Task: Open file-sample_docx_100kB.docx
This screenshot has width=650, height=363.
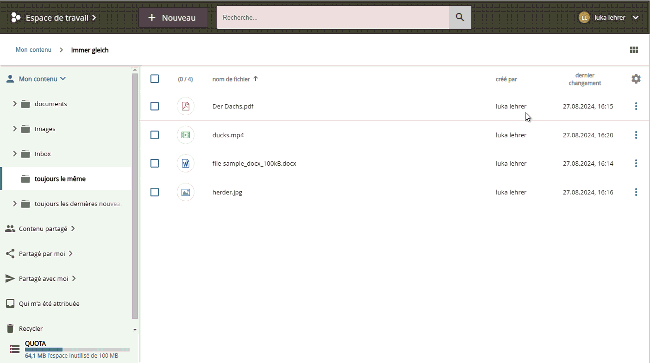Action: tap(254, 163)
